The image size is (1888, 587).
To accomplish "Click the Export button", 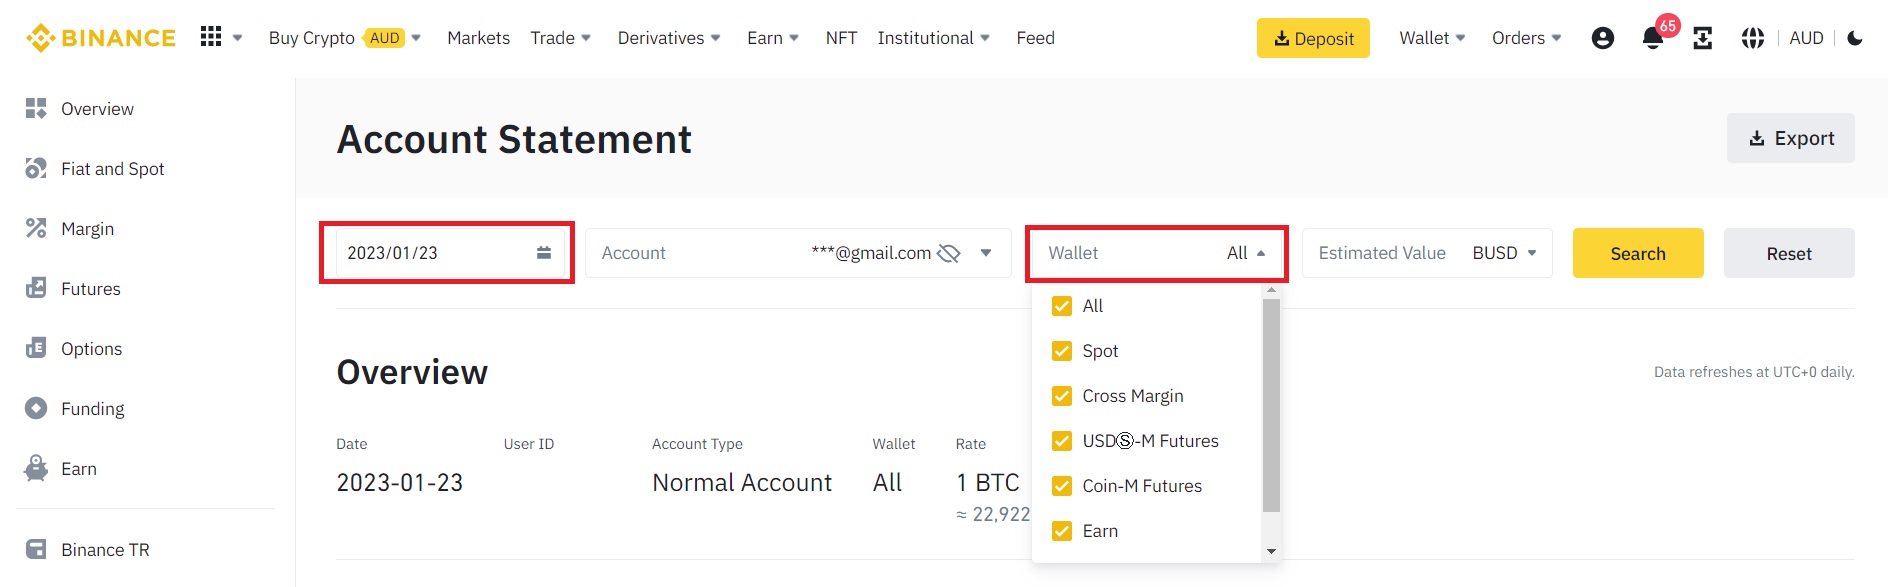I will (1790, 138).
